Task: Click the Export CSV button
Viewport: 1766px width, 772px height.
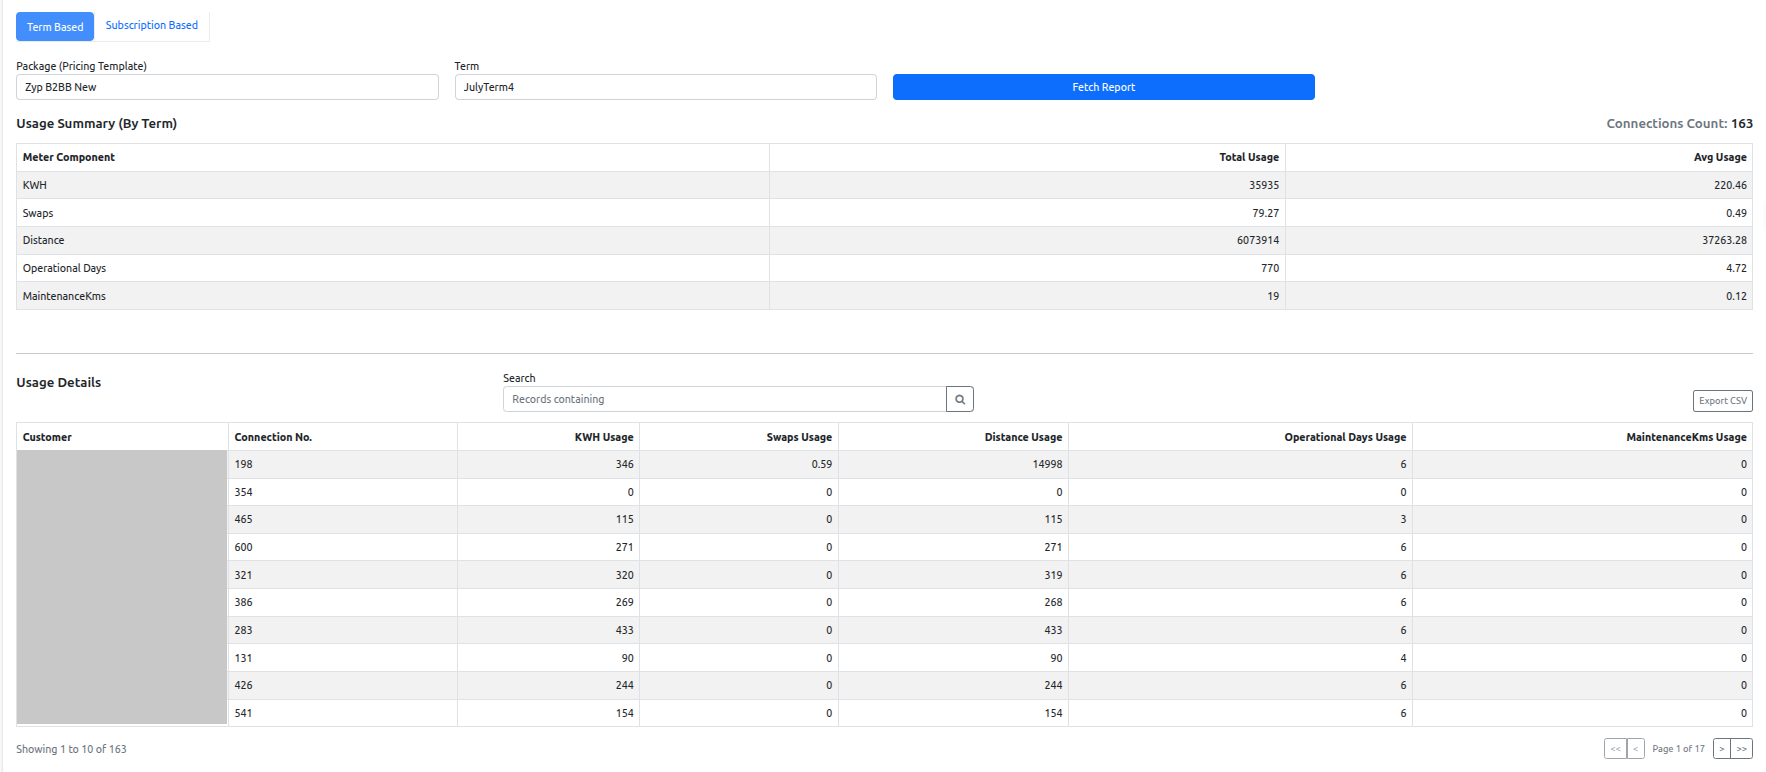Action: coord(1722,400)
